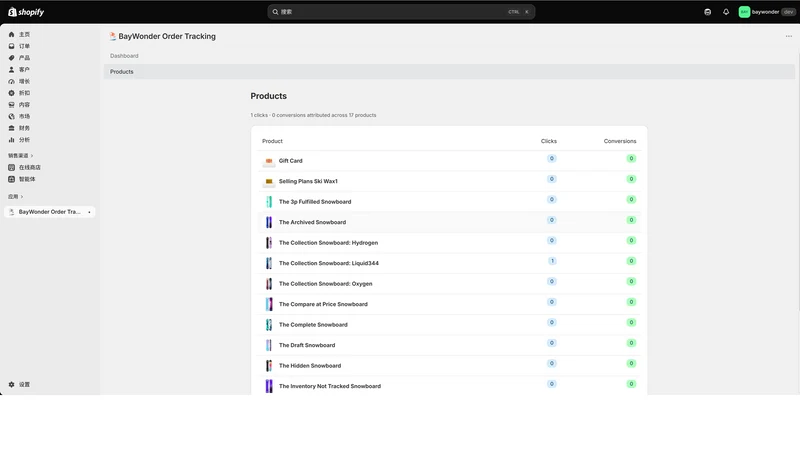This screenshot has height=450, width=800.
Task: Click The 3p Fulfilled Snowboard thumbnail
Action: click(x=269, y=202)
